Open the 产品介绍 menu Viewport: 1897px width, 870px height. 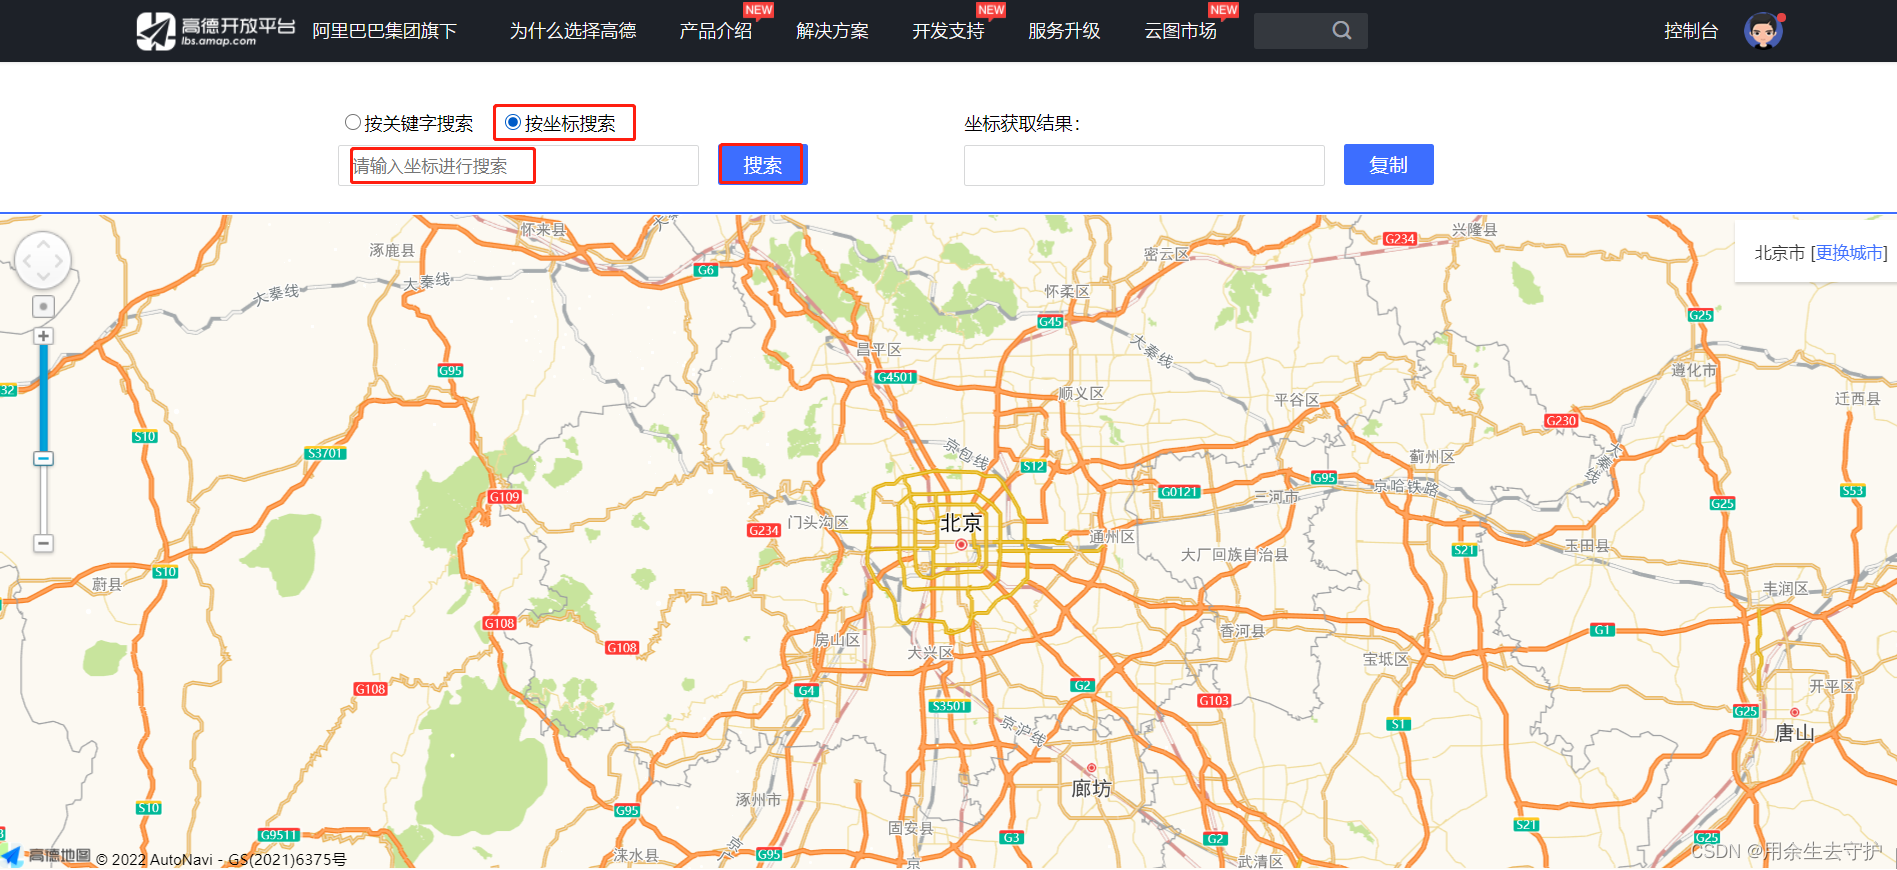[x=715, y=31]
